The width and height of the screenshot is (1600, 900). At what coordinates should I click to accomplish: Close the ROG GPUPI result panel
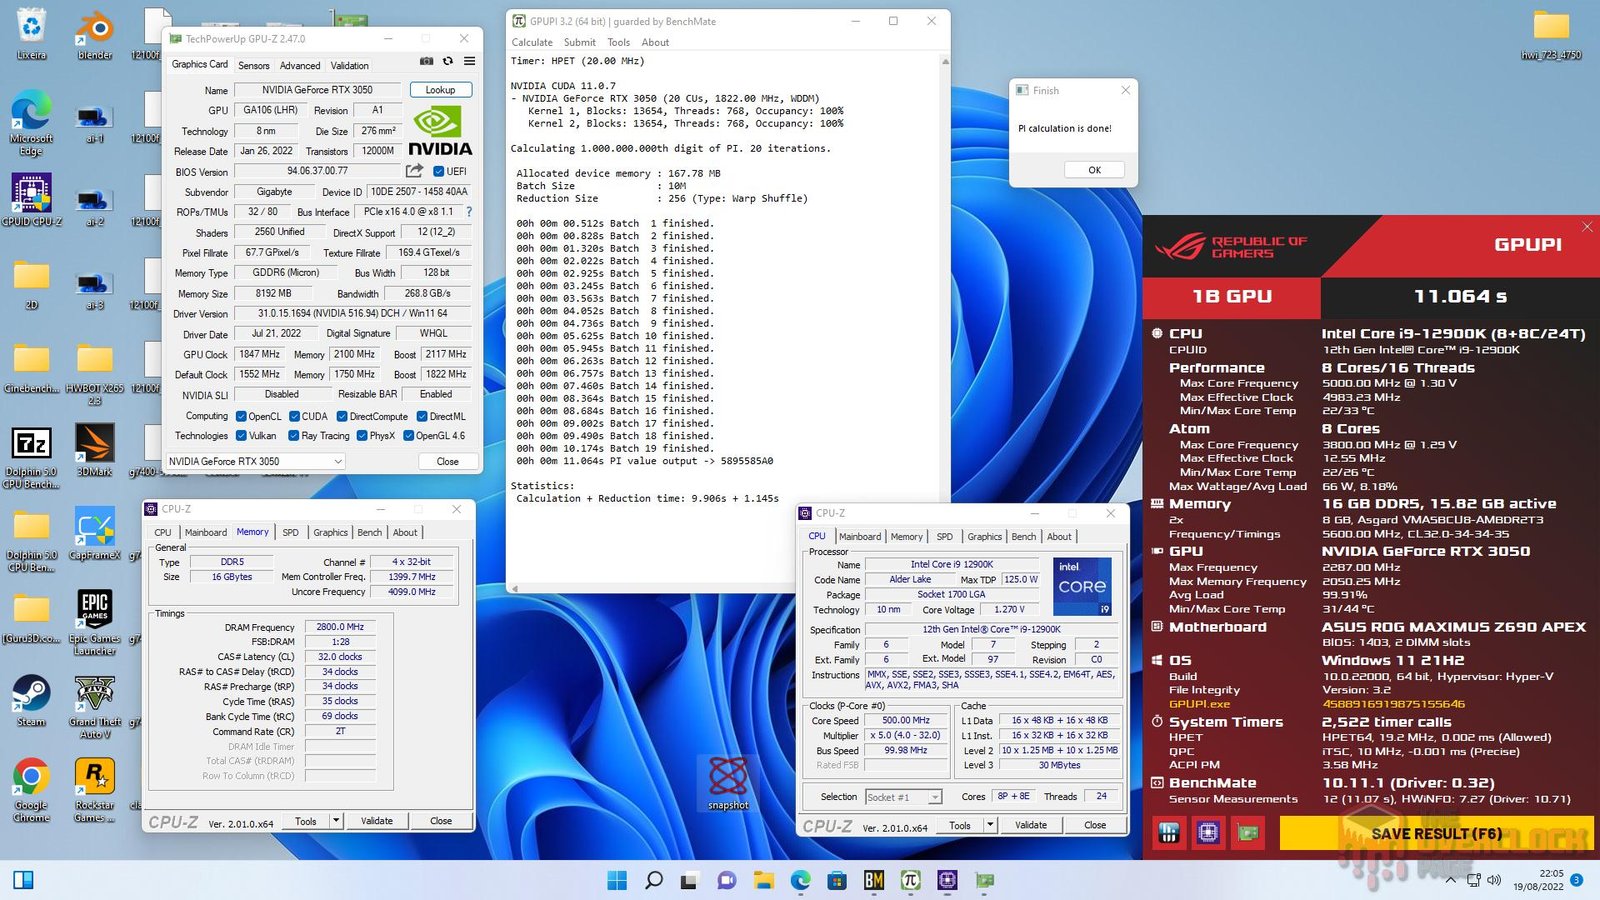coord(1587,227)
